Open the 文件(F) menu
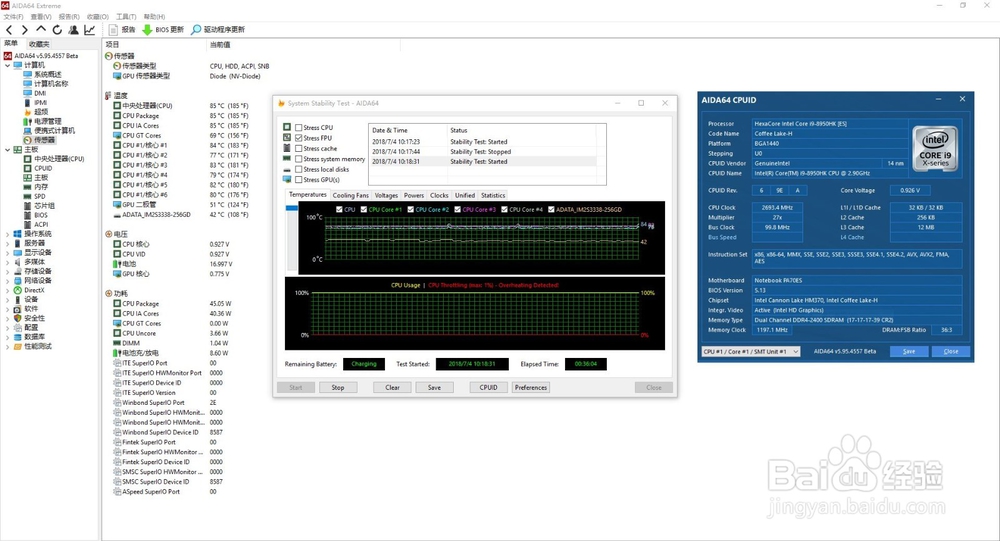The height and width of the screenshot is (541, 1000). tap(13, 17)
